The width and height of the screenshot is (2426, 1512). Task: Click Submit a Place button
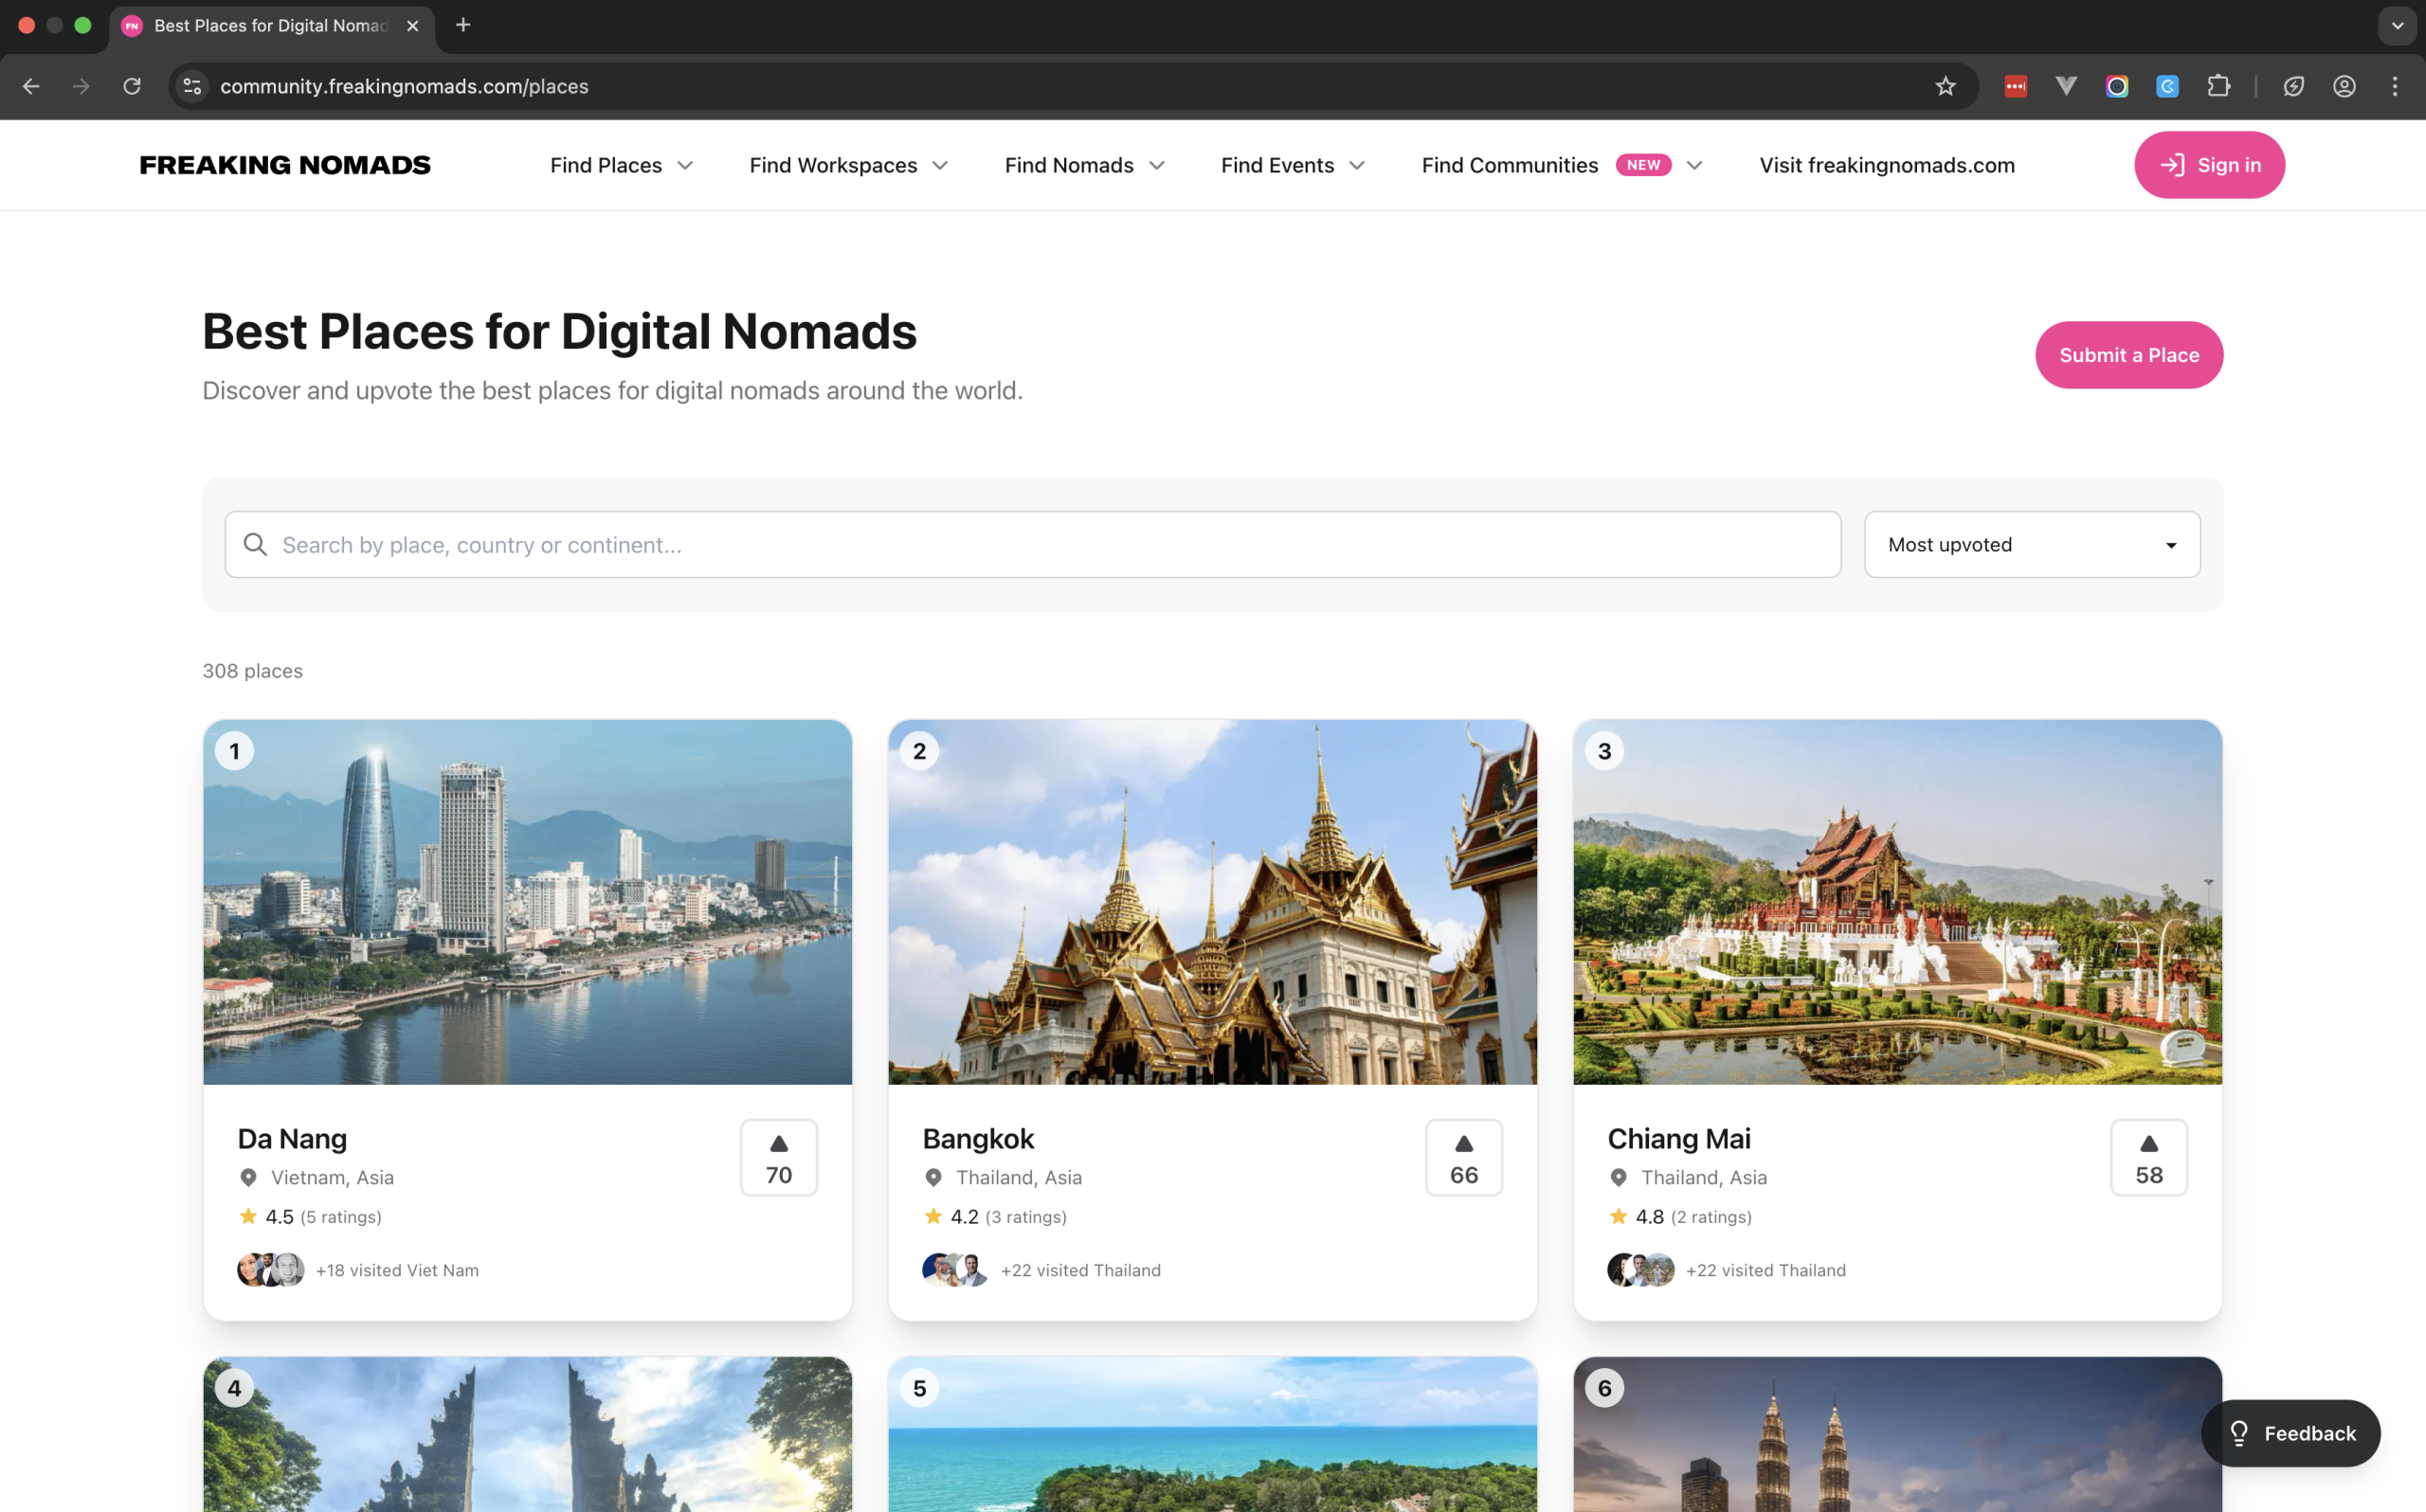tap(2129, 355)
